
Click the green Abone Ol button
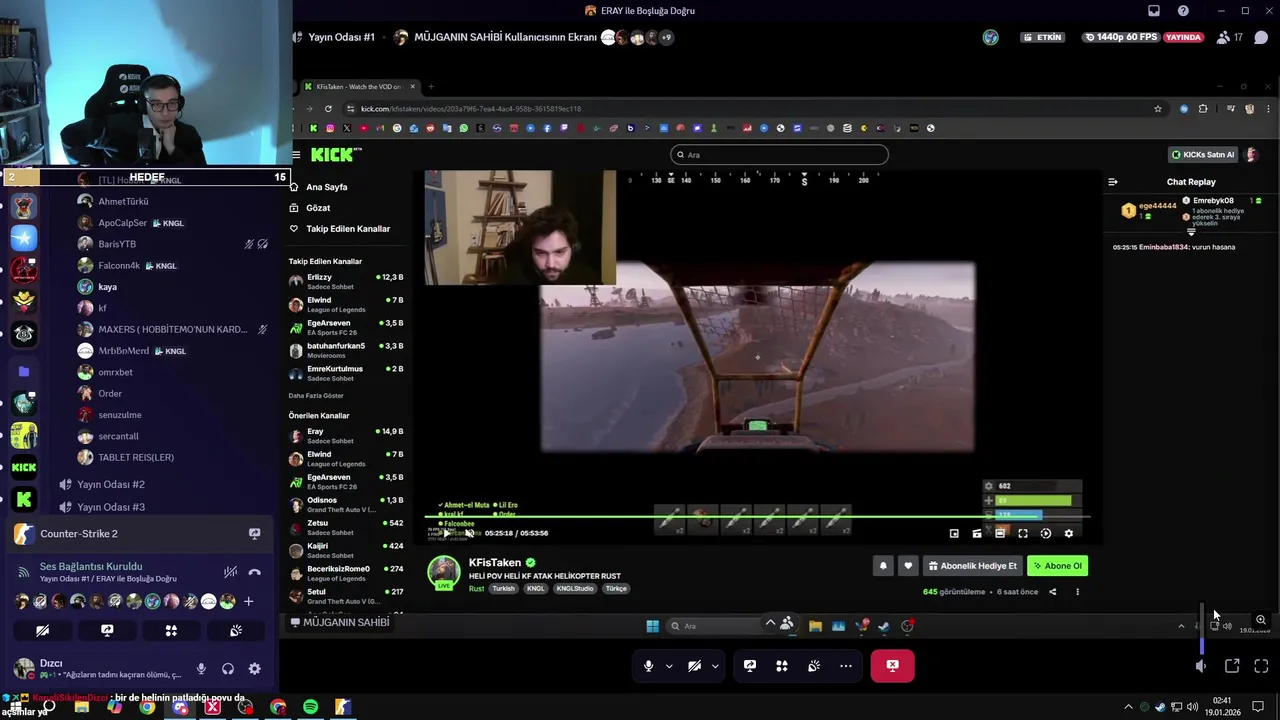tap(1058, 566)
